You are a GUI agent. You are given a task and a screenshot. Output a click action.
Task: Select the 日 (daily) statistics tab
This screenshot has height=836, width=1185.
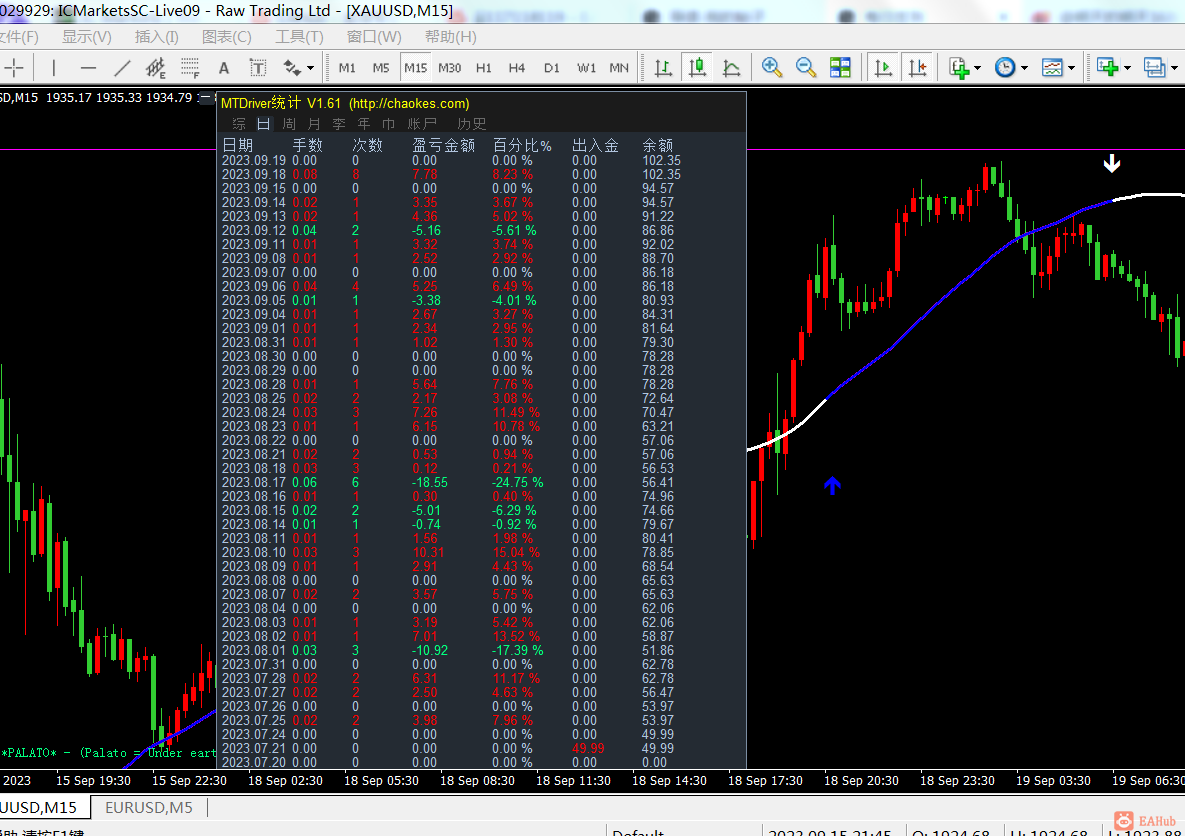[x=263, y=124]
